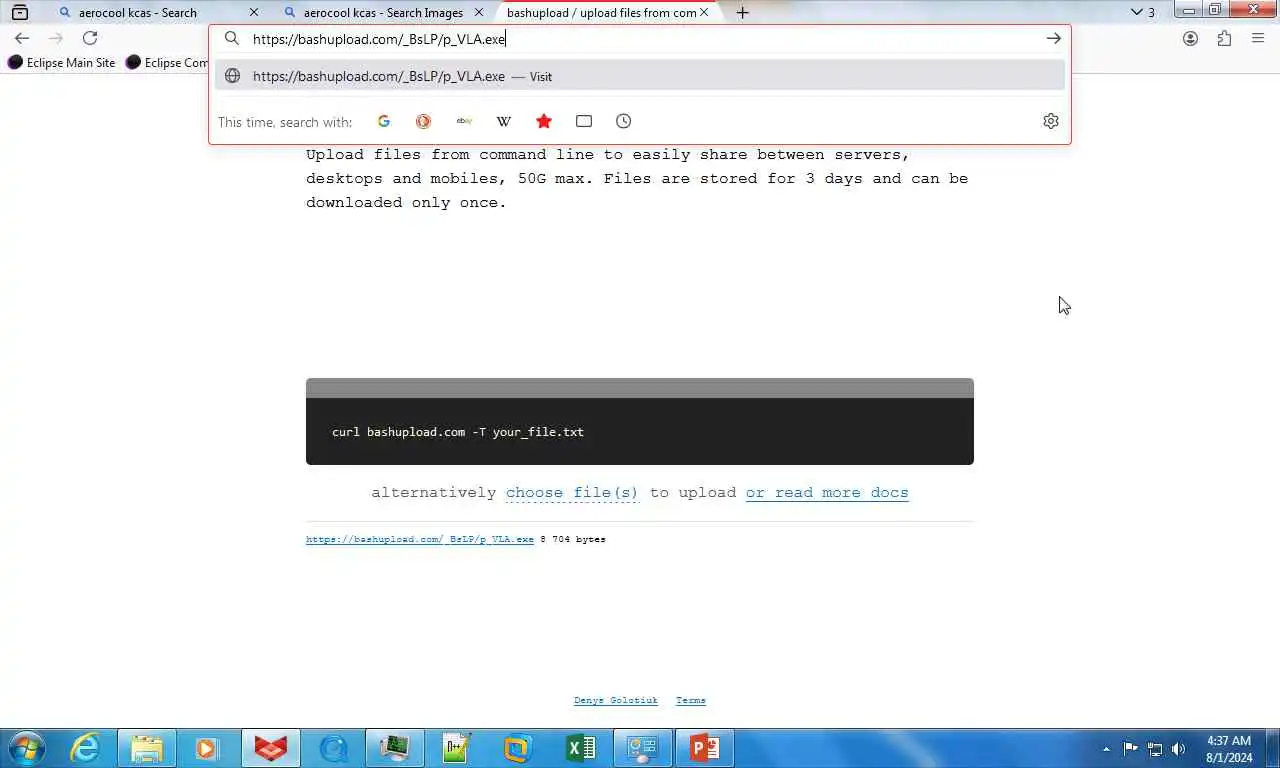
Task: Switch to aerocool kcas - Search tab
Action: (150, 12)
